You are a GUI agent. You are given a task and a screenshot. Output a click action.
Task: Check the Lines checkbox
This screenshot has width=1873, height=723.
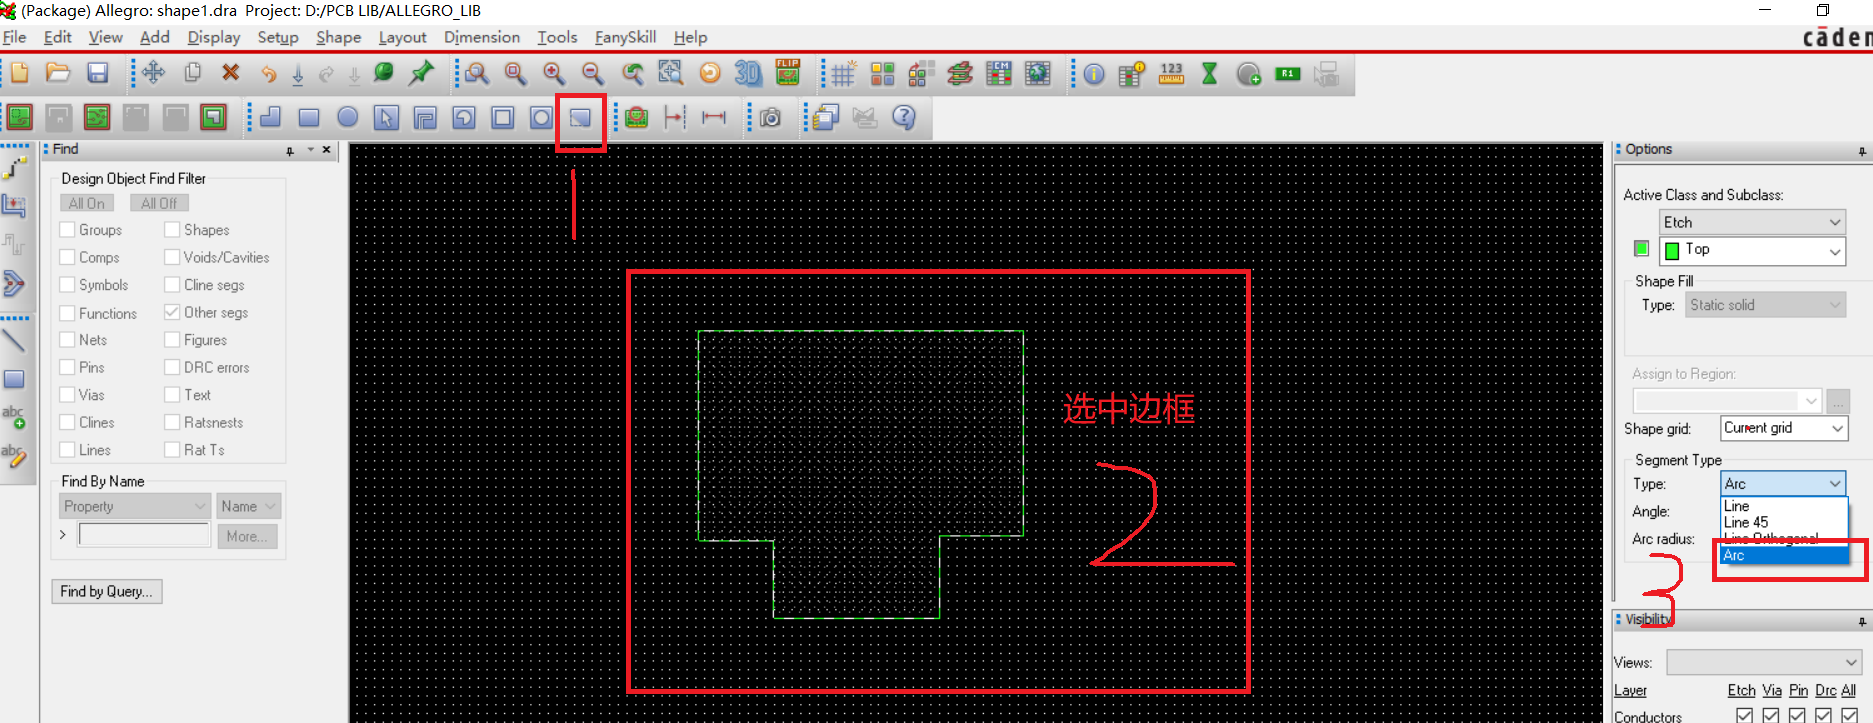67,450
